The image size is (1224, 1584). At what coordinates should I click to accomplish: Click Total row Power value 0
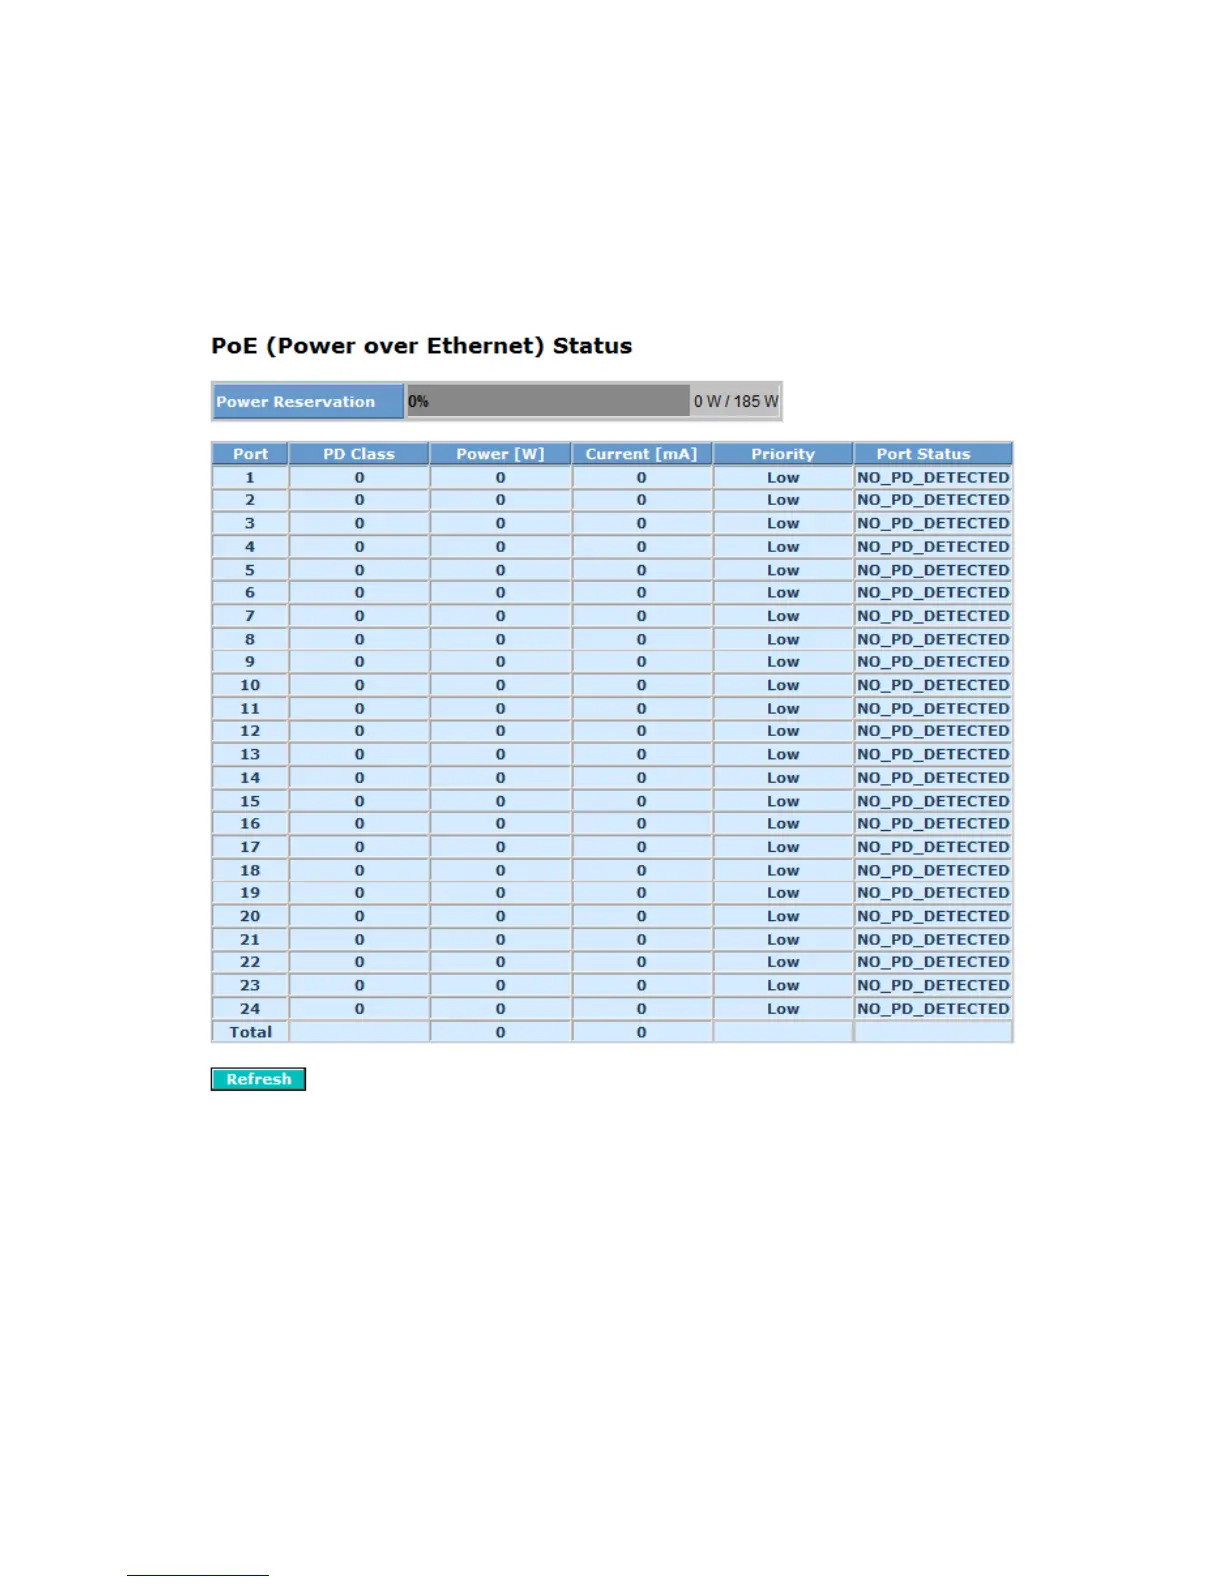point(500,1032)
